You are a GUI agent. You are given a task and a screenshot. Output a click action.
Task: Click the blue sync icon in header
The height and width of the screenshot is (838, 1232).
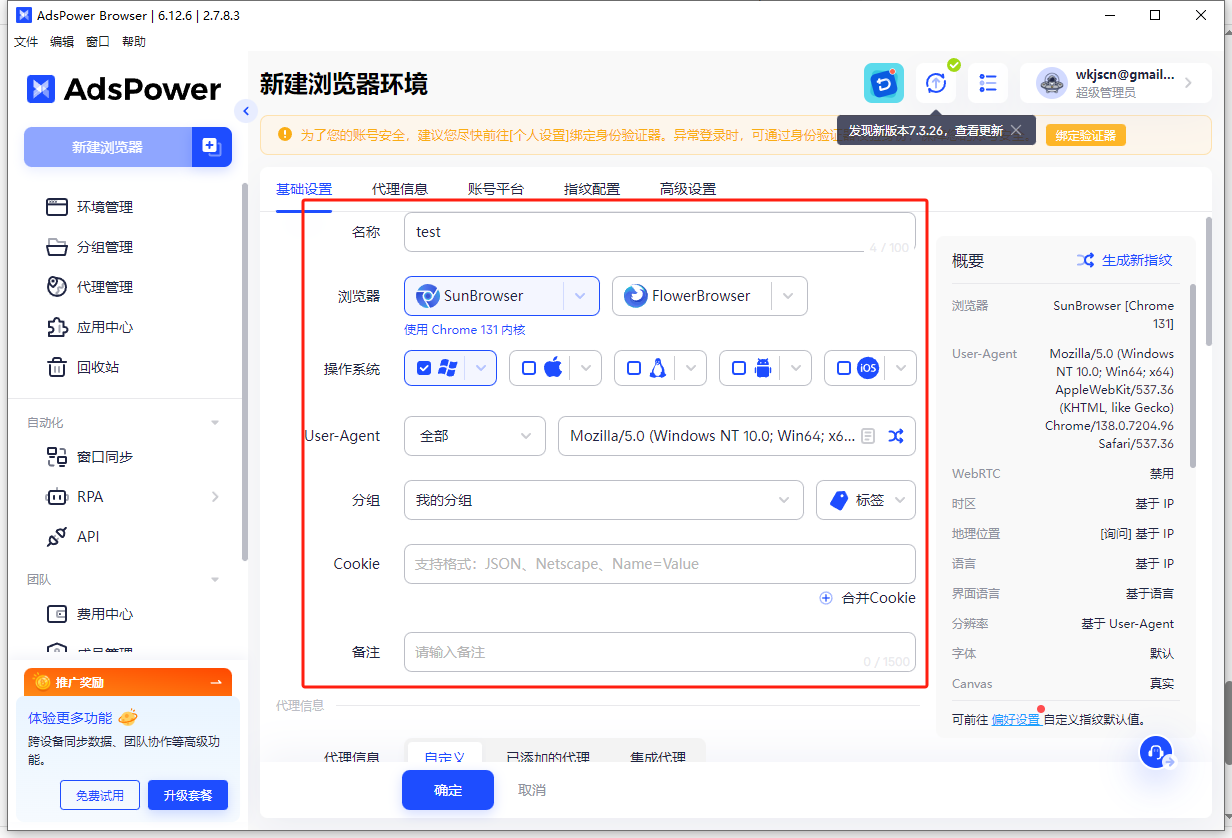(884, 83)
